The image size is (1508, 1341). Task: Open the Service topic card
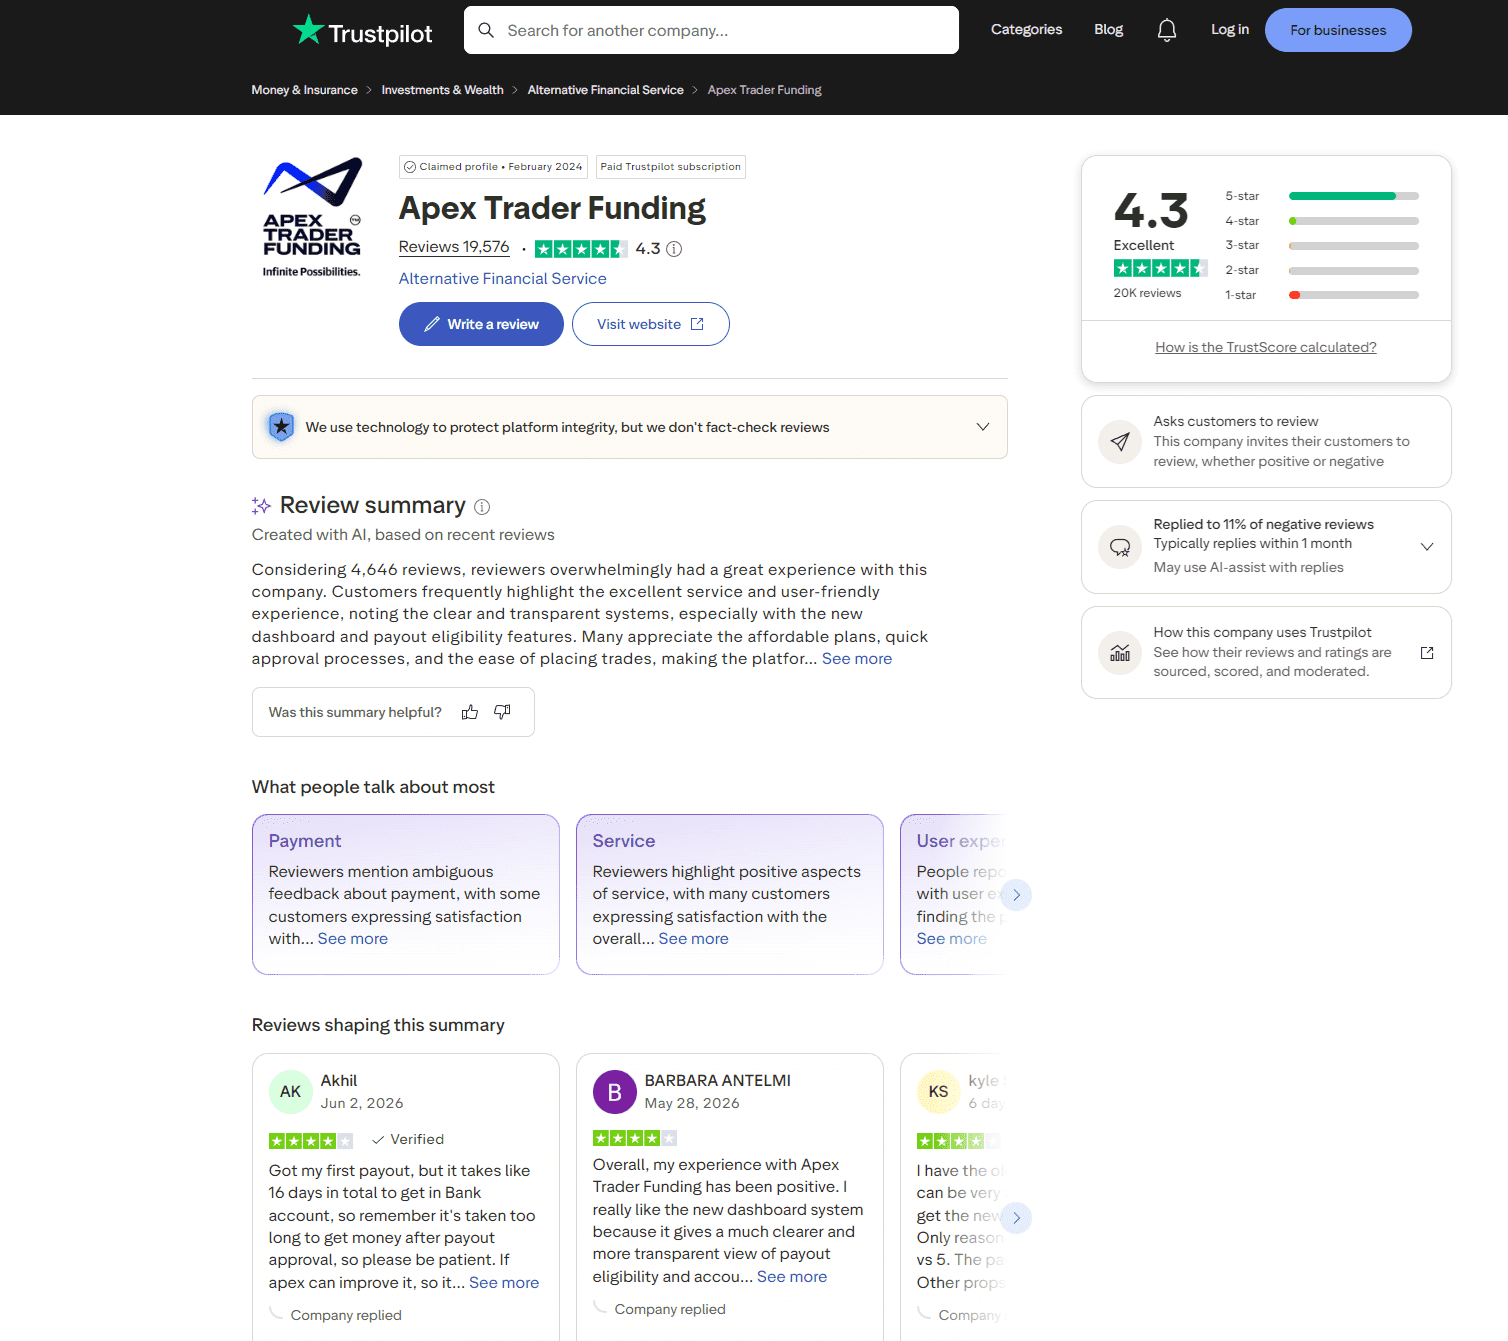point(730,894)
